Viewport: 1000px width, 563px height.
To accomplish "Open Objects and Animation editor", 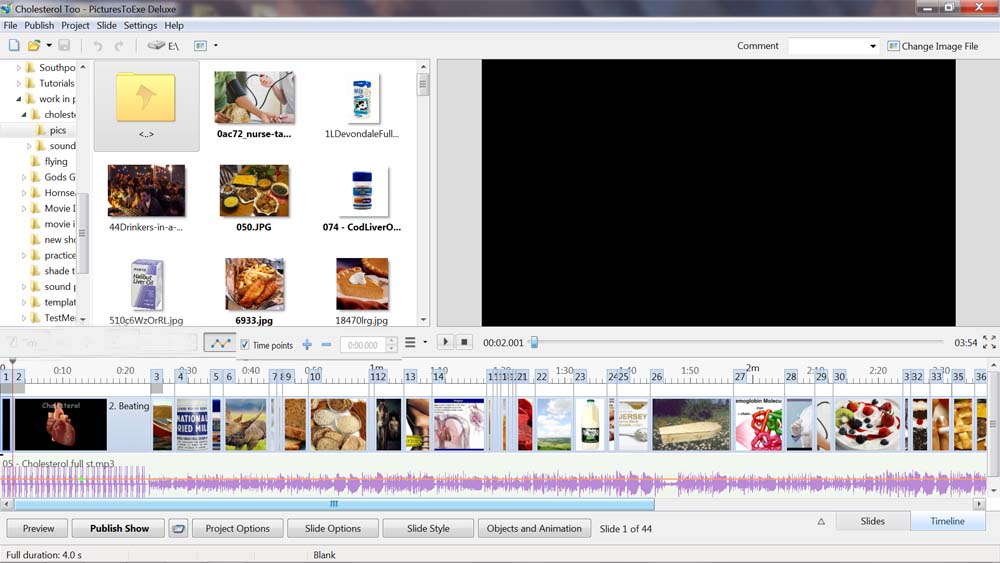I will (x=534, y=528).
